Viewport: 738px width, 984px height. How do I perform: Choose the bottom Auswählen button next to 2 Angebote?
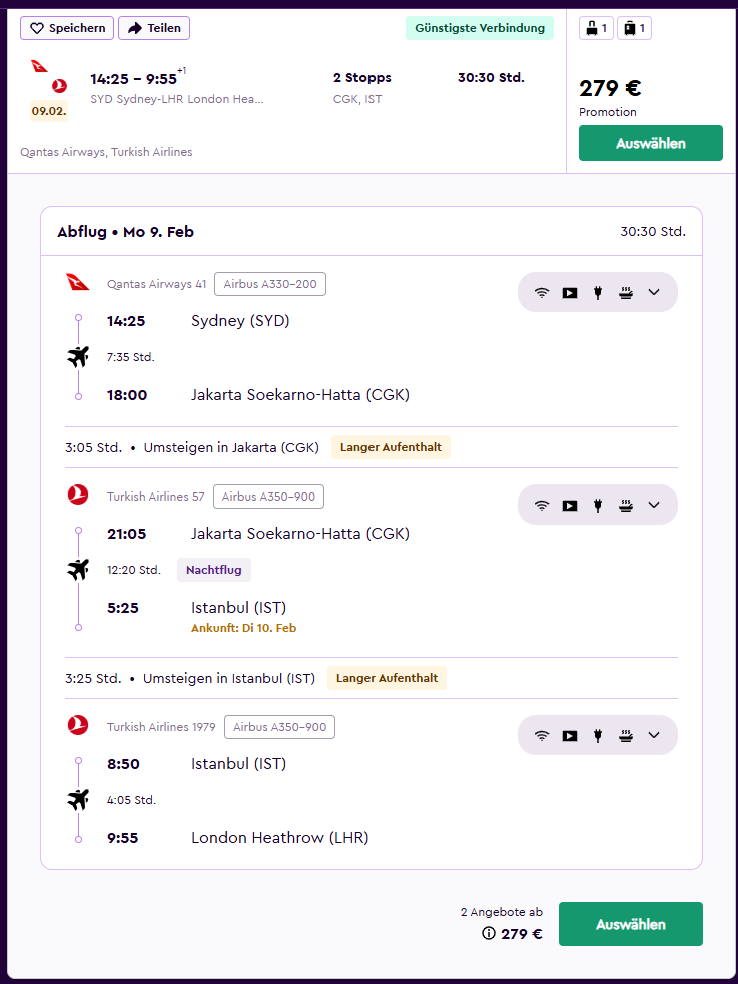click(631, 924)
